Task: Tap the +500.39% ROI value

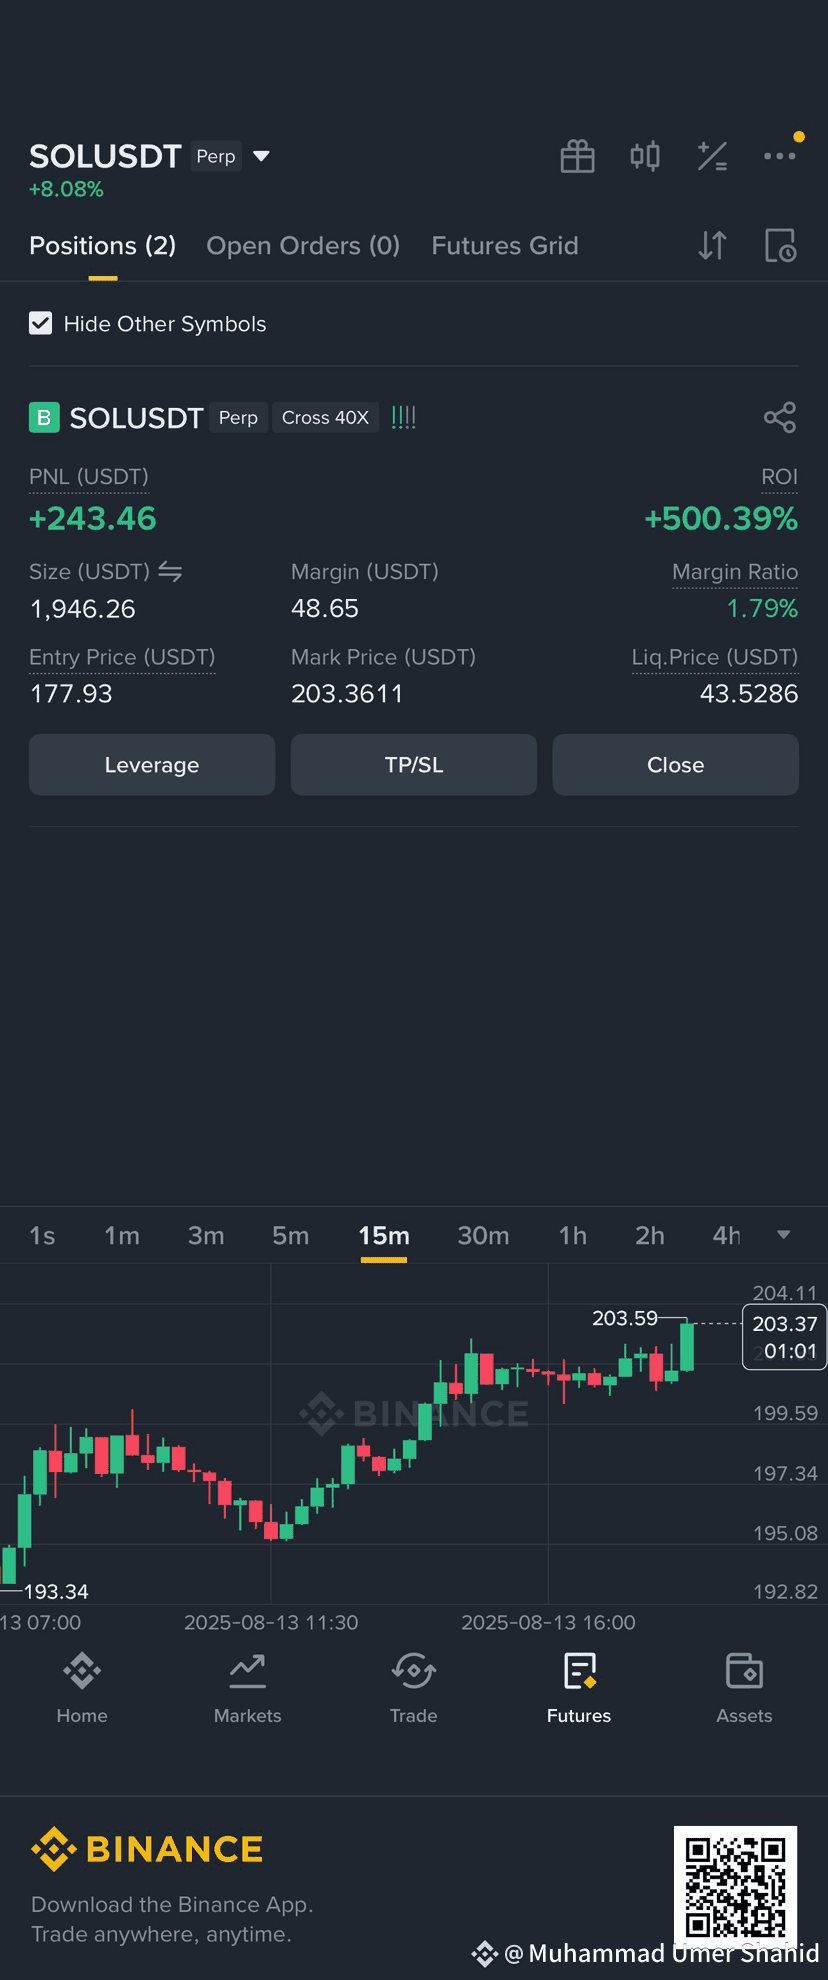Action: [721, 518]
